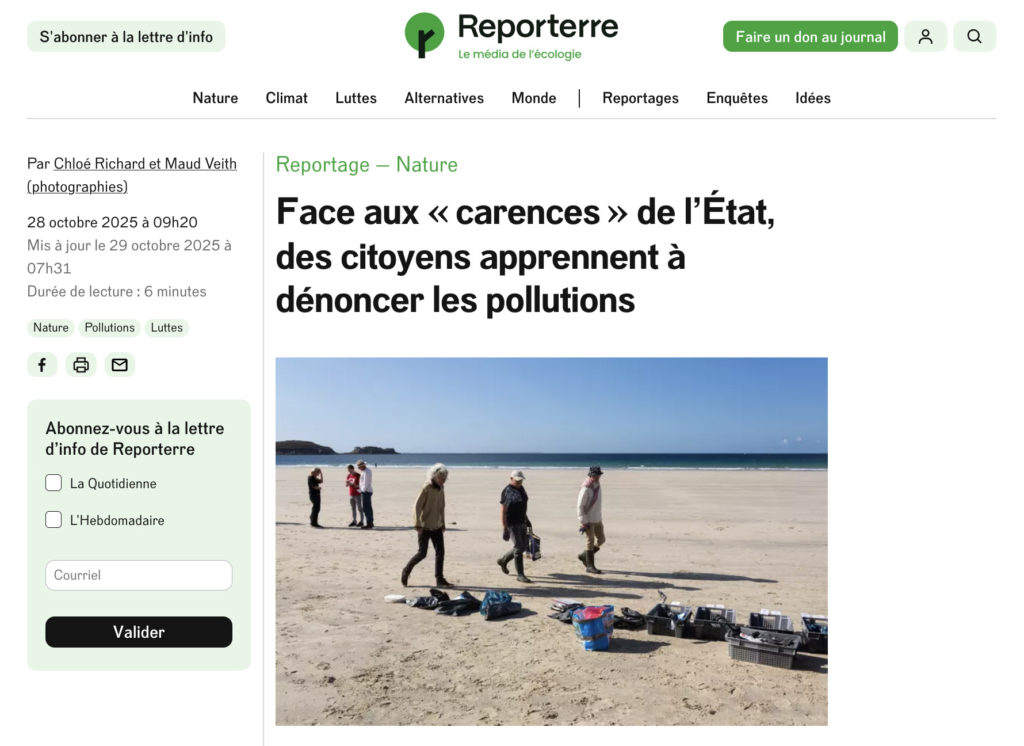Screen dimensions: 1024x746
Task: Open authors Chloé Richard et Maud Veith link
Action: point(145,164)
